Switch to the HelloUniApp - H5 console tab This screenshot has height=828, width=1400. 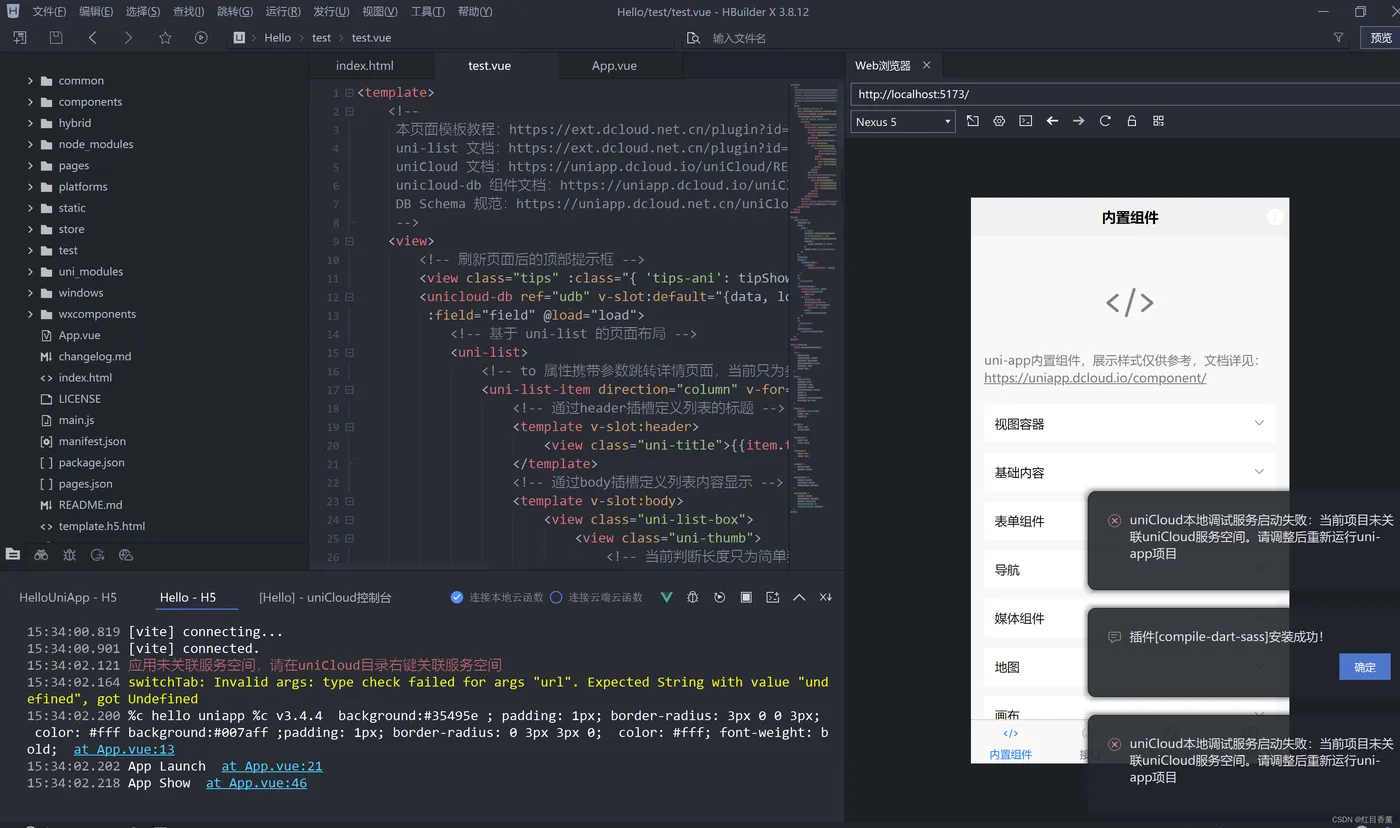coord(68,597)
